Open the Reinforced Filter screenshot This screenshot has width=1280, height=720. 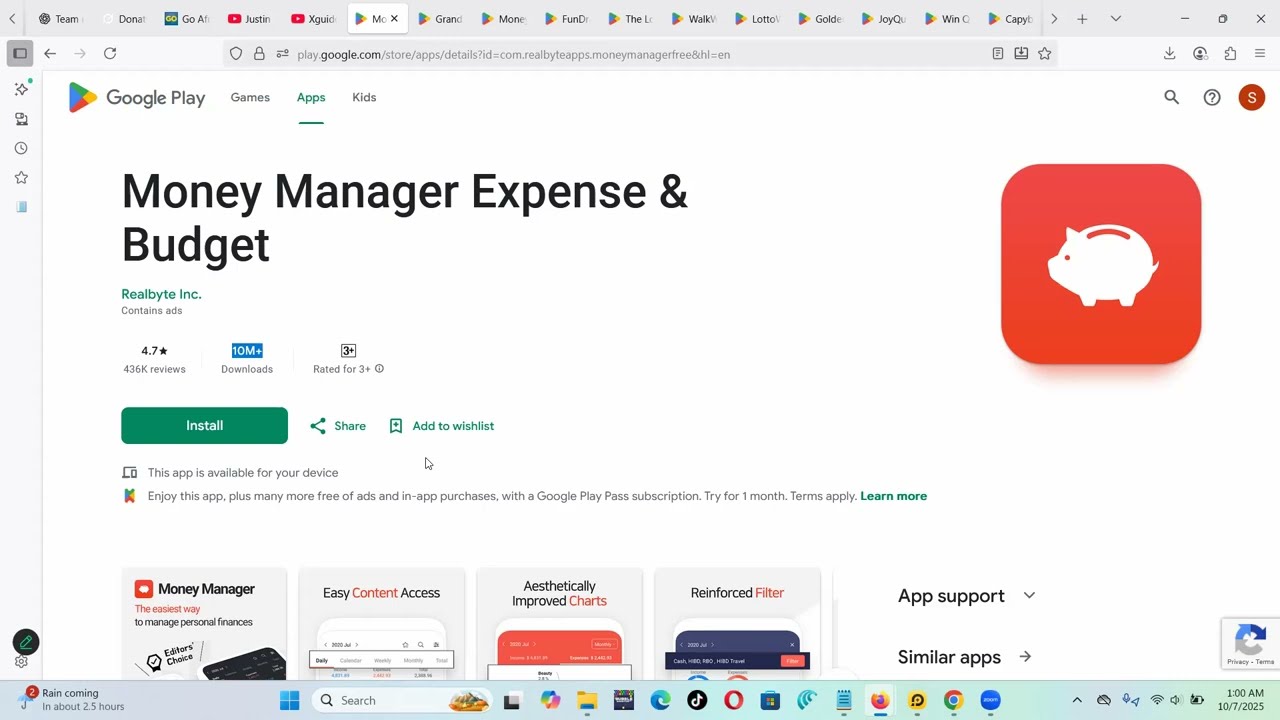pyautogui.click(x=737, y=624)
